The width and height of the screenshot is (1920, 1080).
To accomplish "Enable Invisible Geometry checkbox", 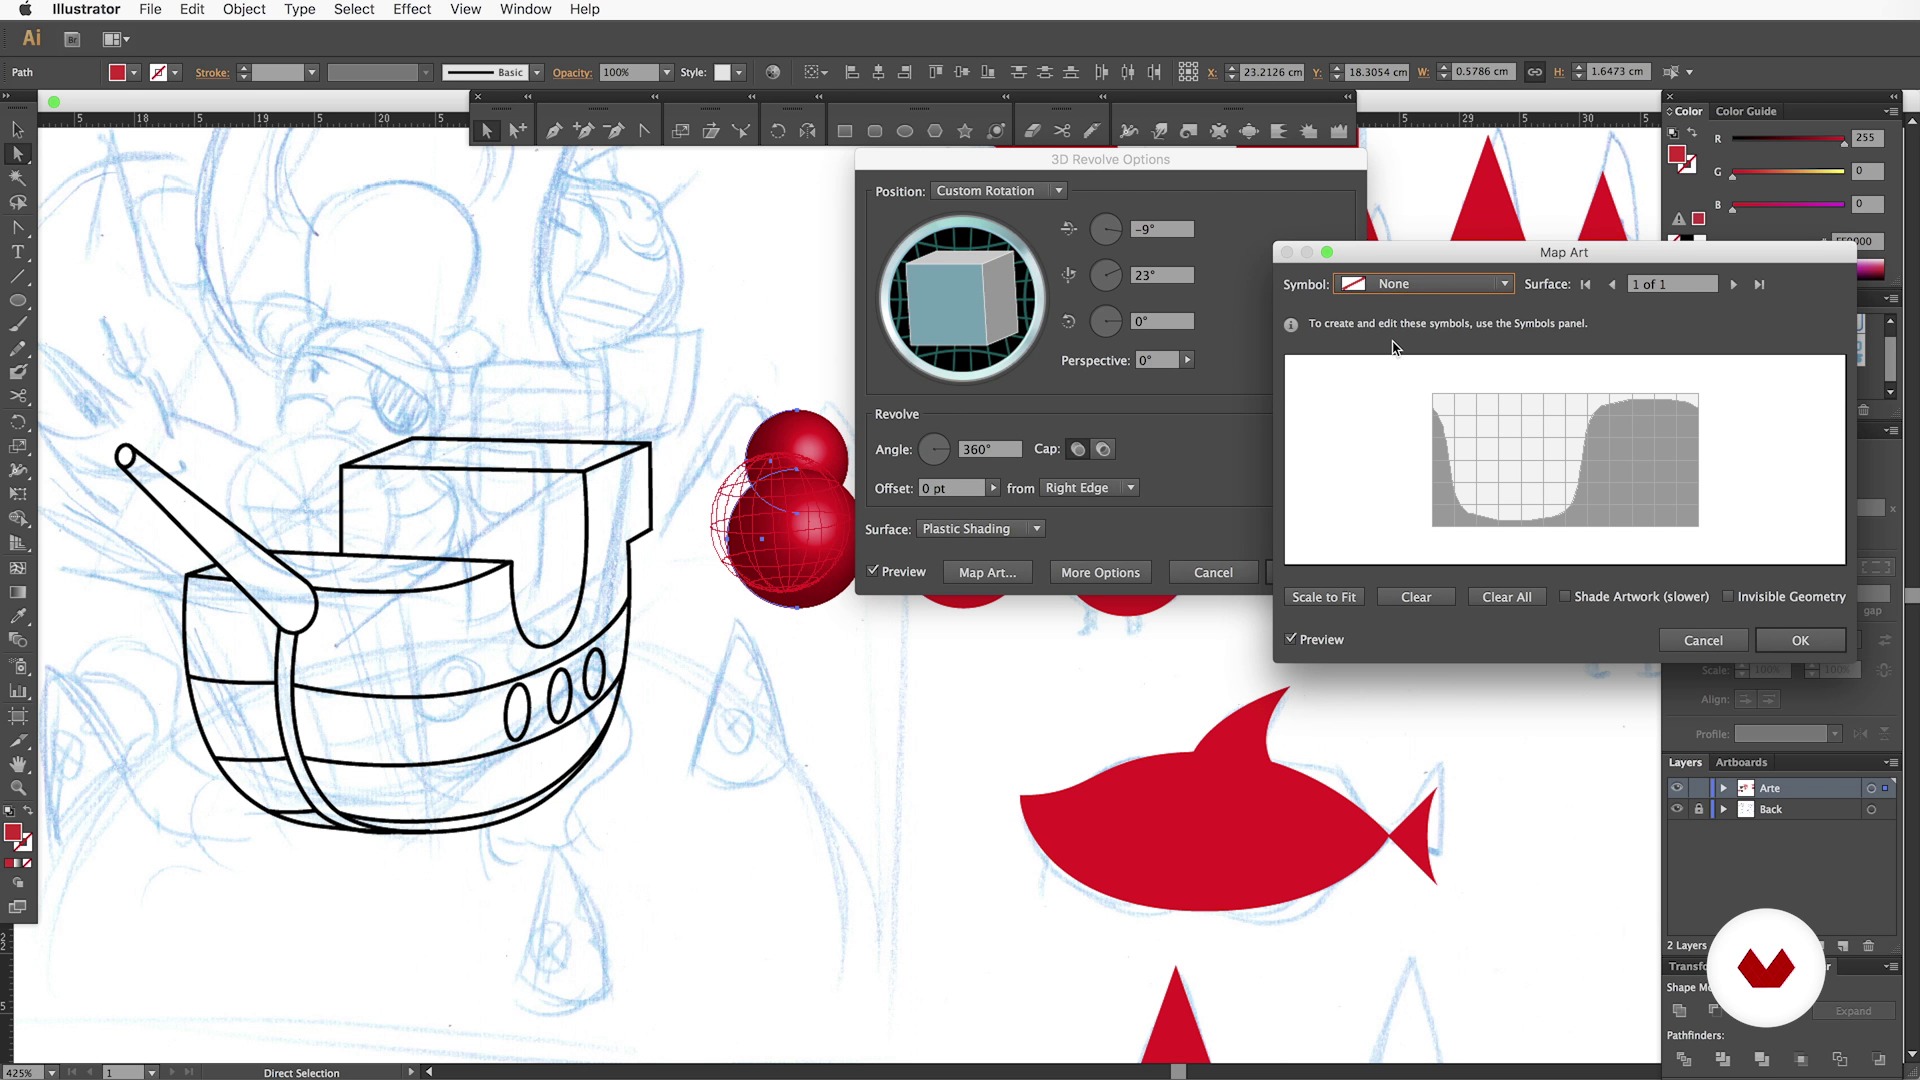I will 1727,597.
